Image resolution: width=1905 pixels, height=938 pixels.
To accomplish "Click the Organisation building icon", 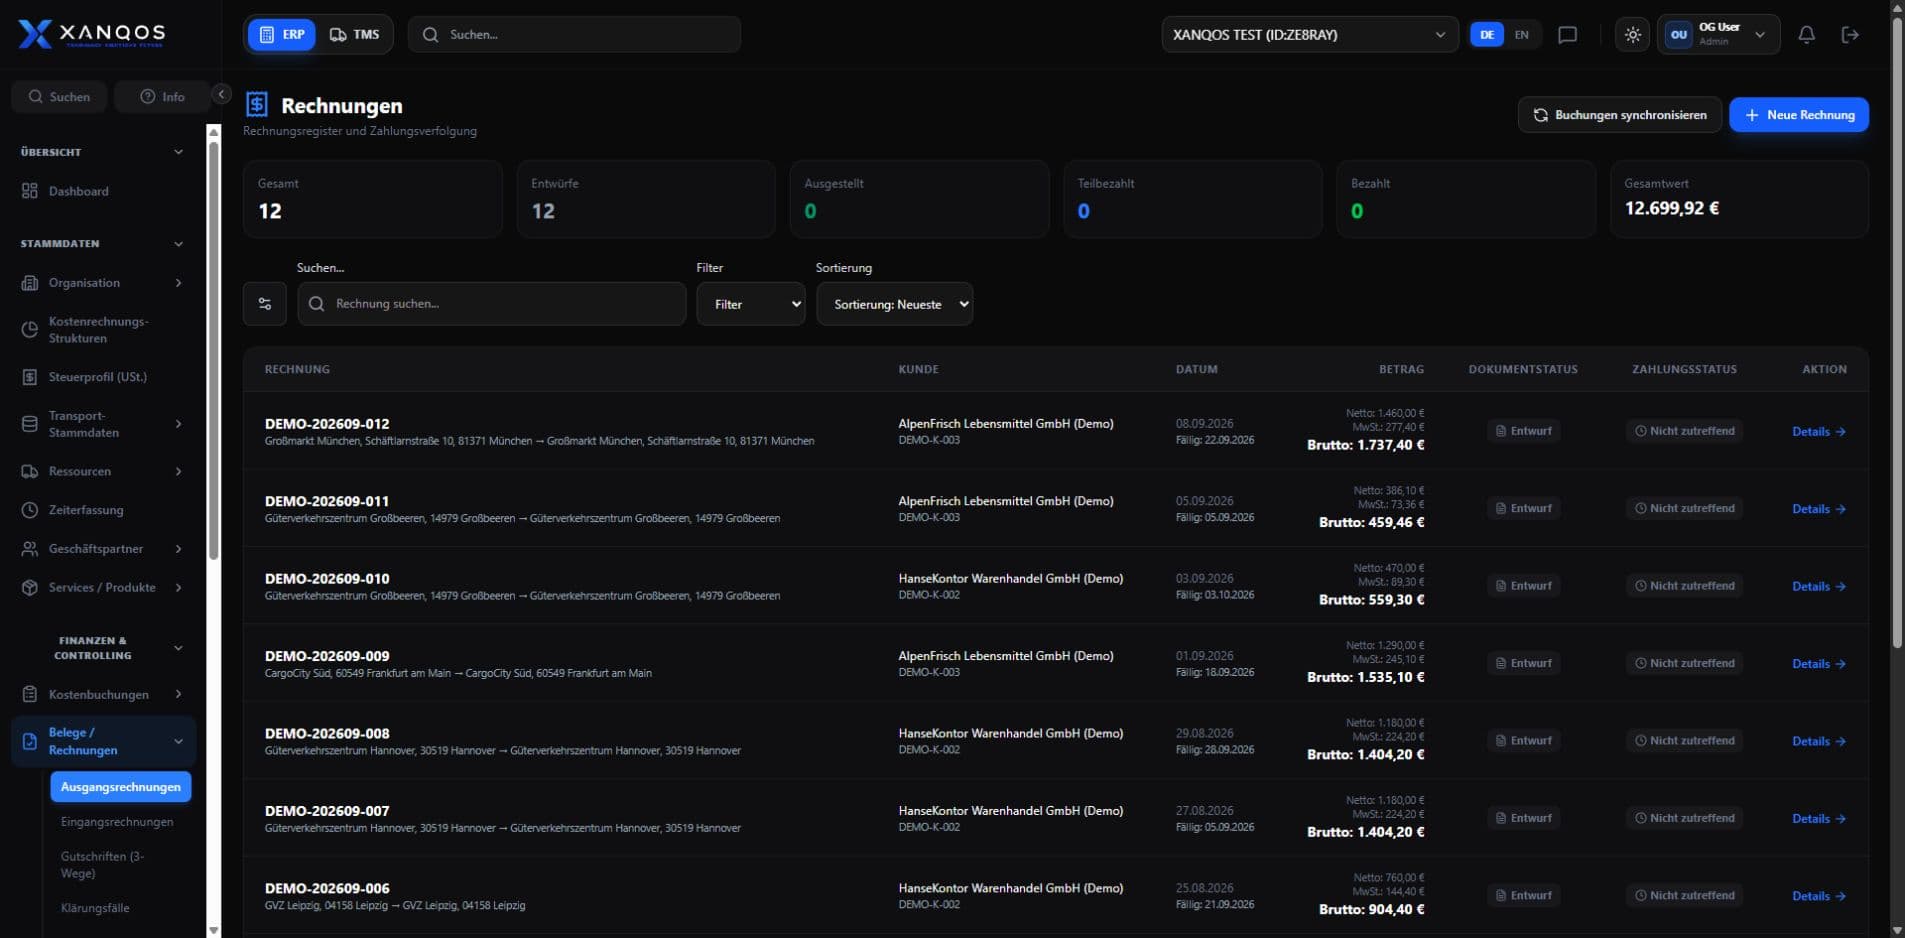I will pos(30,283).
